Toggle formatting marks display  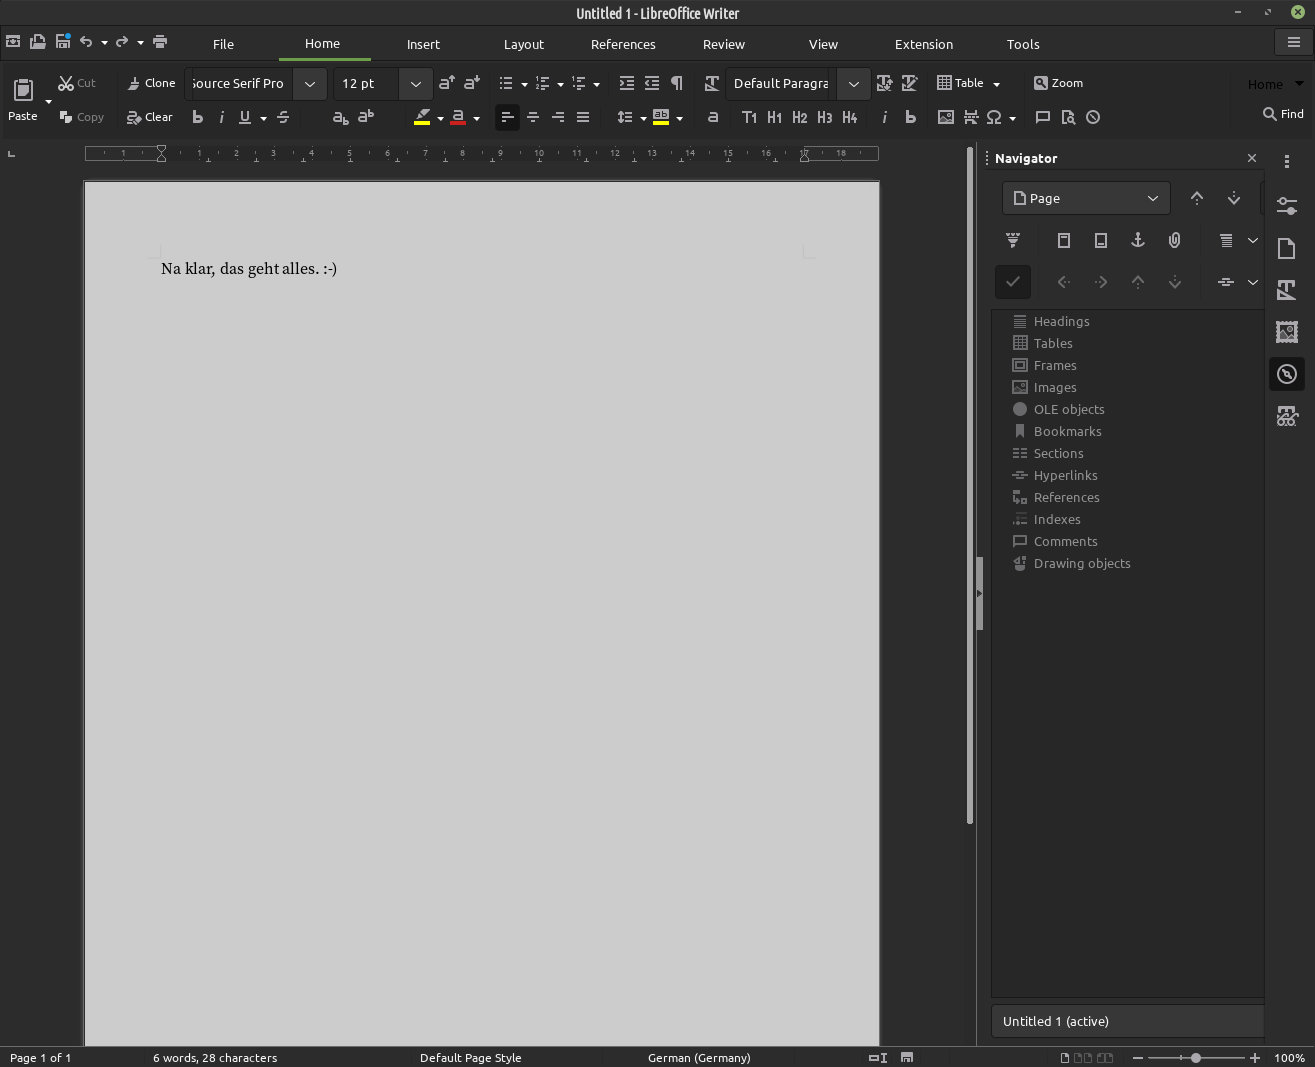676,83
